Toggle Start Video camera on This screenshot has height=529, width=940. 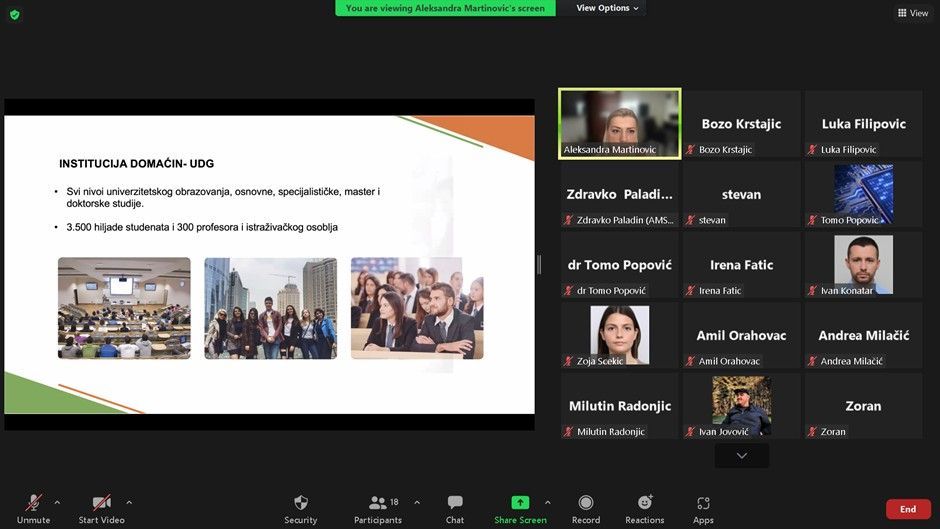pos(101,503)
